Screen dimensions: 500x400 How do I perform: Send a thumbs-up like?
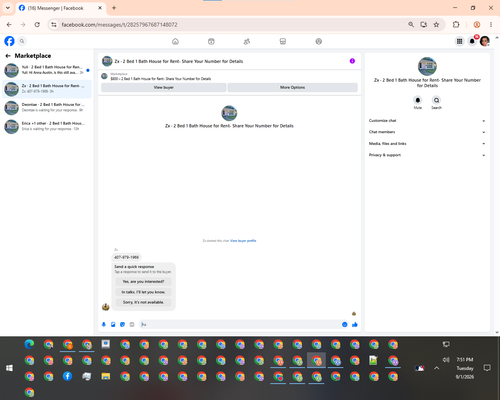355,324
